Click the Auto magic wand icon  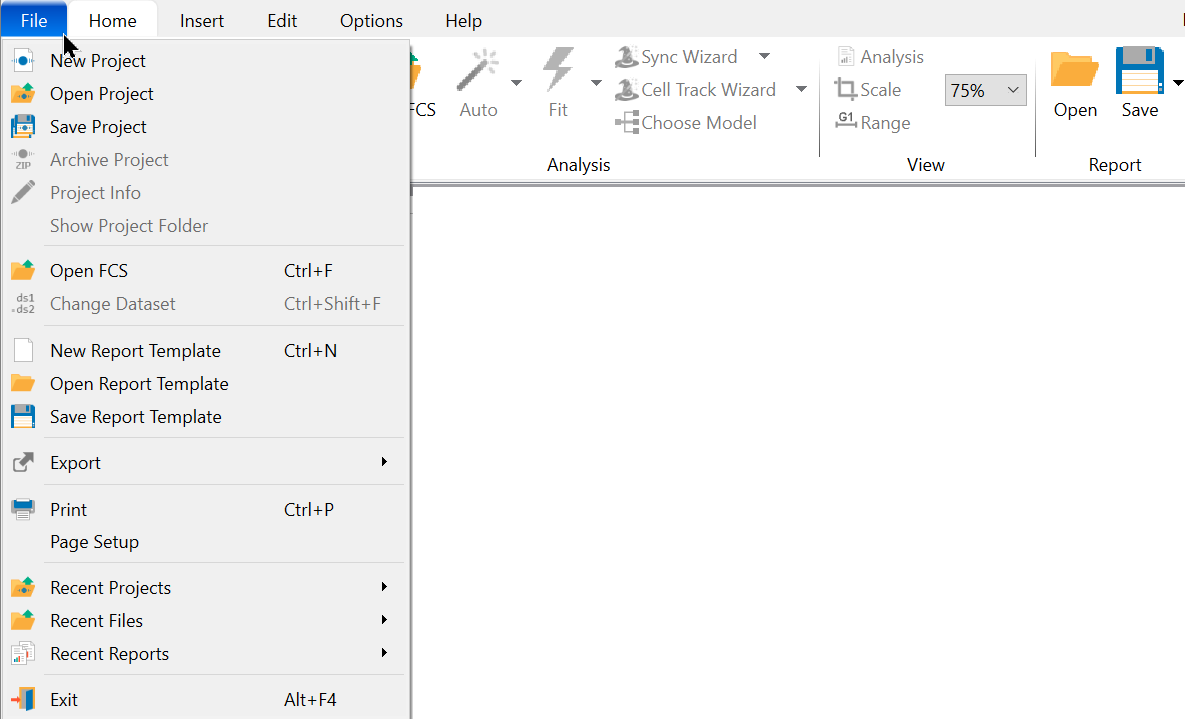coord(478,71)
